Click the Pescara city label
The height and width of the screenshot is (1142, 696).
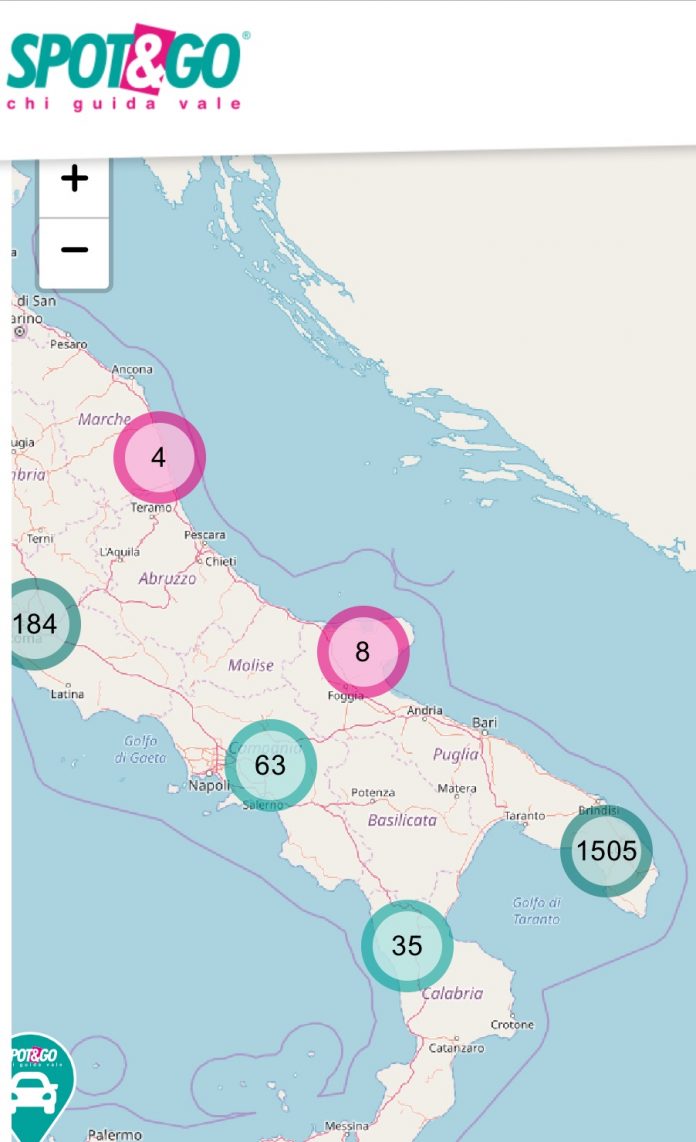pyautogui.click(x=205, y=535)
